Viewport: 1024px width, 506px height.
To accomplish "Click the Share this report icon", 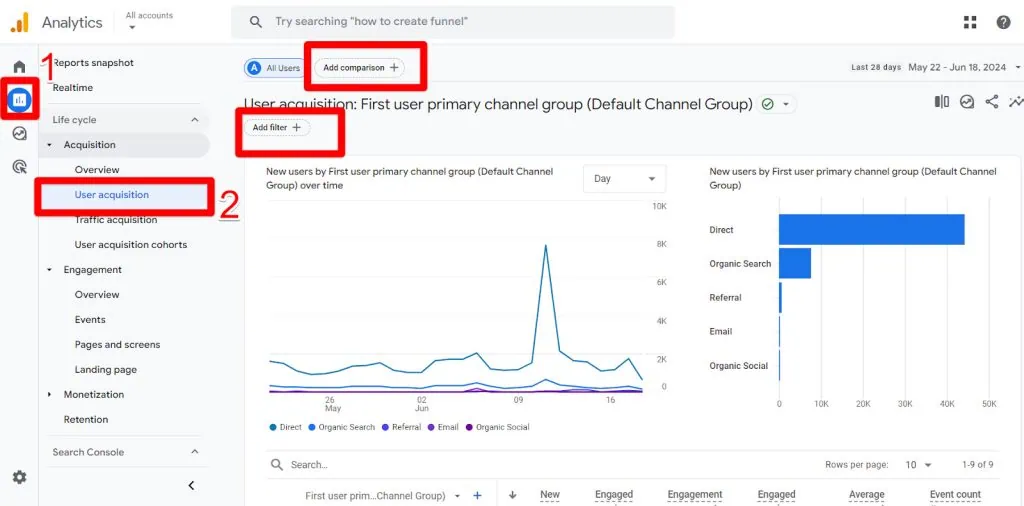I will [992, 102].
